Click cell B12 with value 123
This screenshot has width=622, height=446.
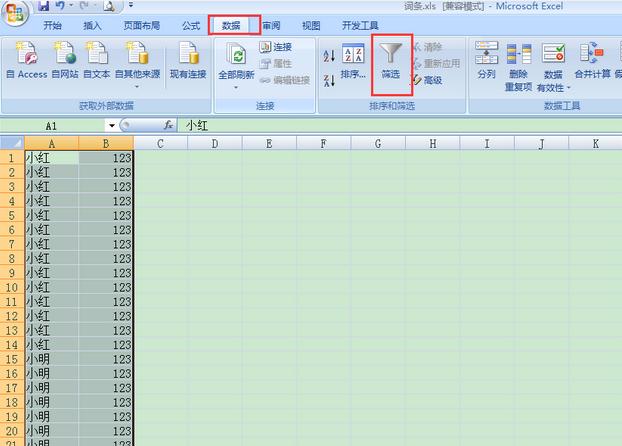click(x=106, y=316)
